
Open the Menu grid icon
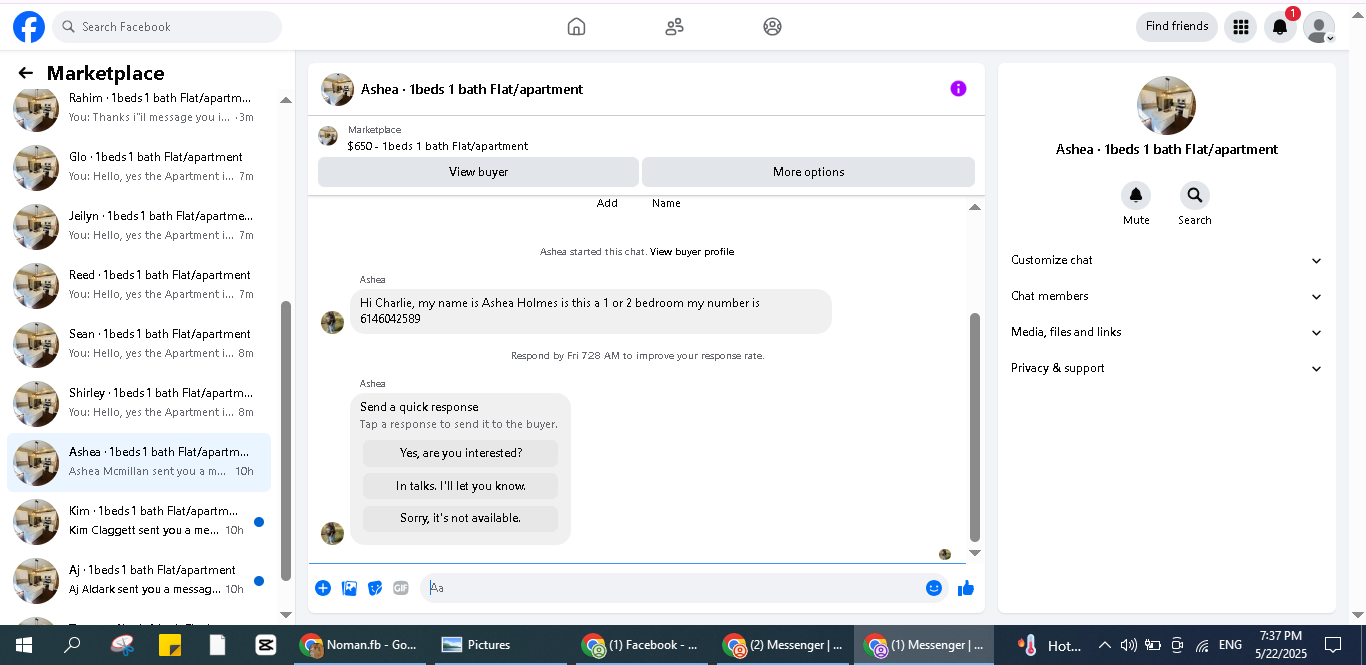1241,27
